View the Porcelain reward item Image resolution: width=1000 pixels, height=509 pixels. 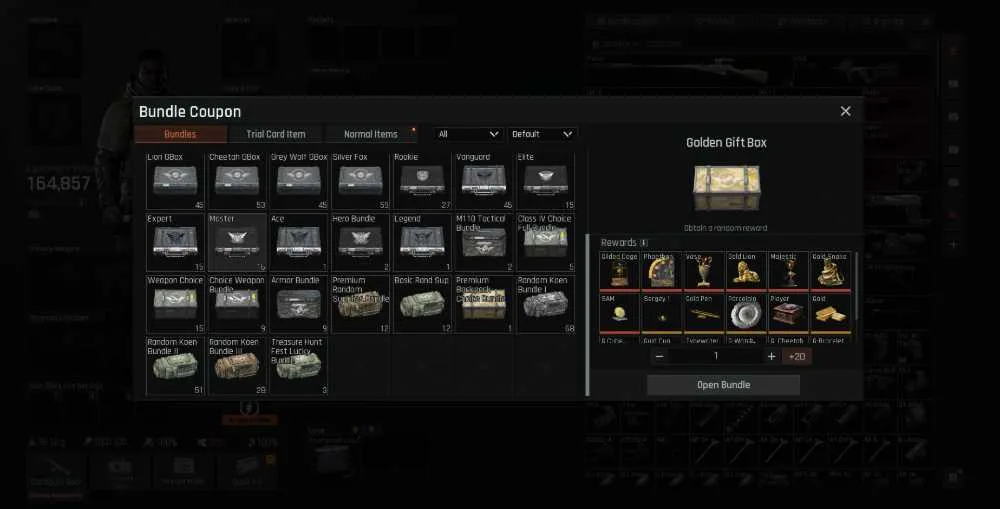pyautogui.click(x=746, y=314)
